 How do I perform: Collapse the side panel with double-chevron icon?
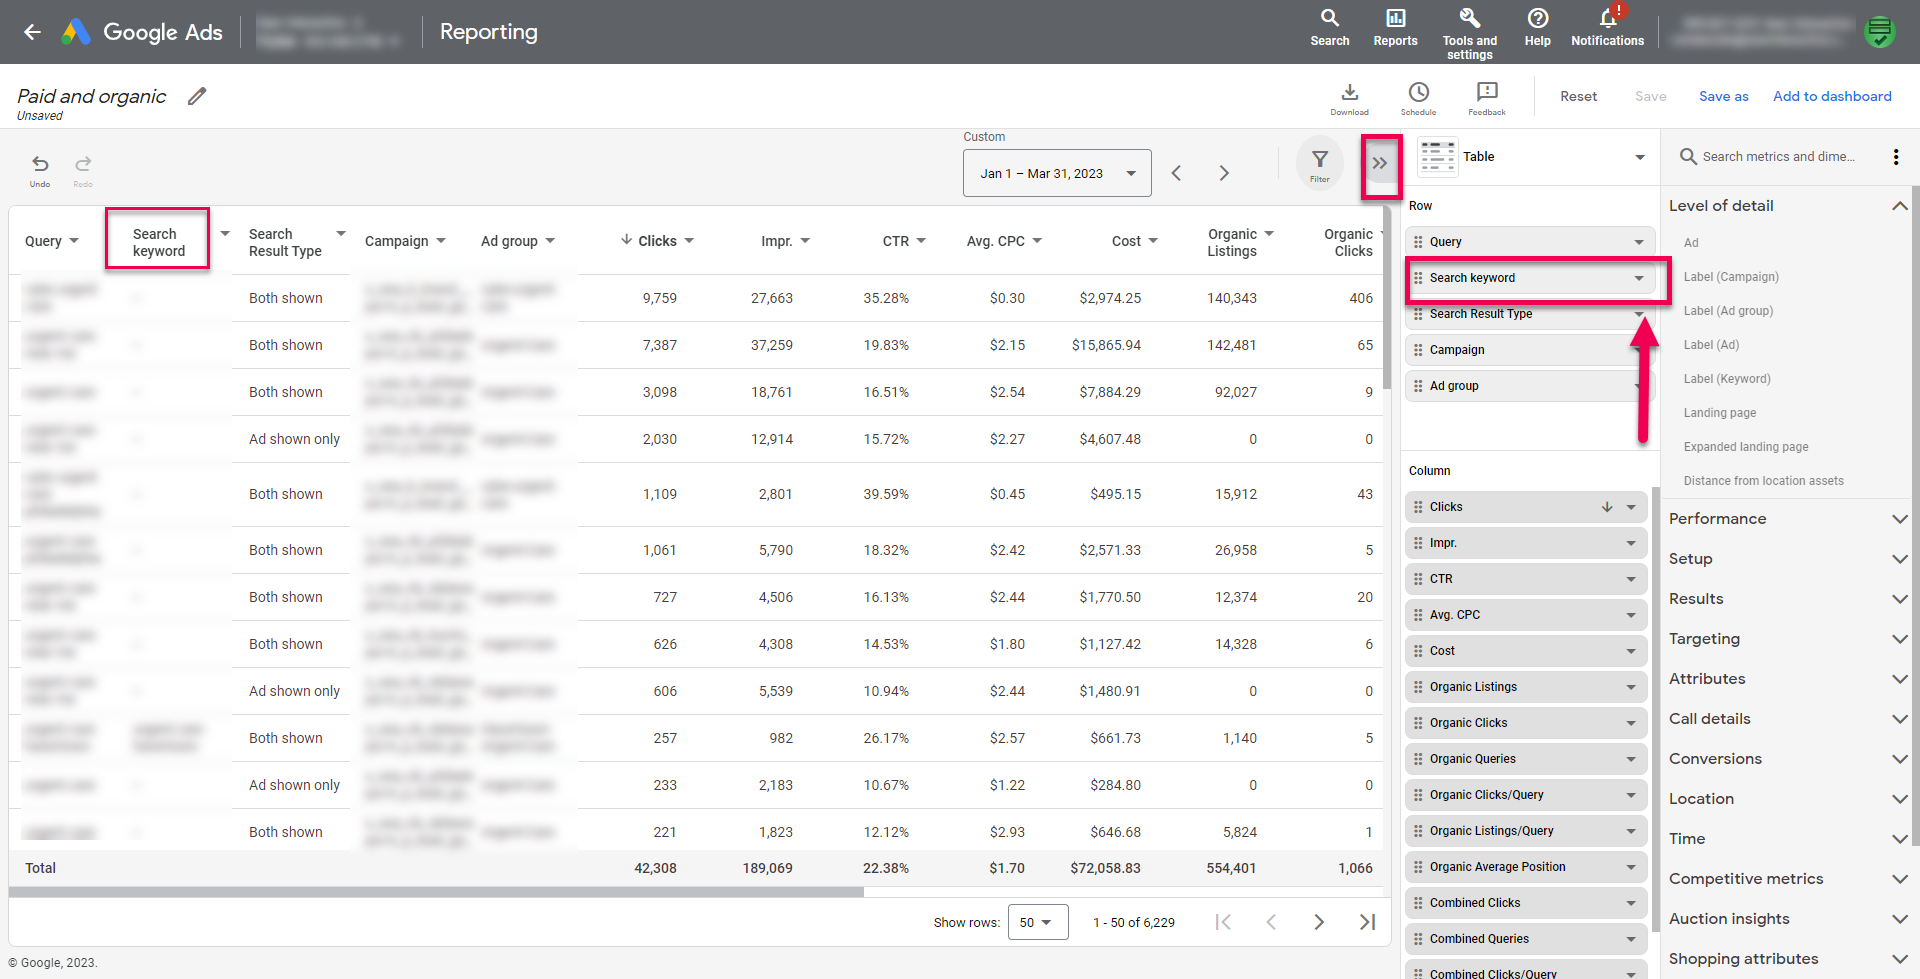(x=1380, y=164)
